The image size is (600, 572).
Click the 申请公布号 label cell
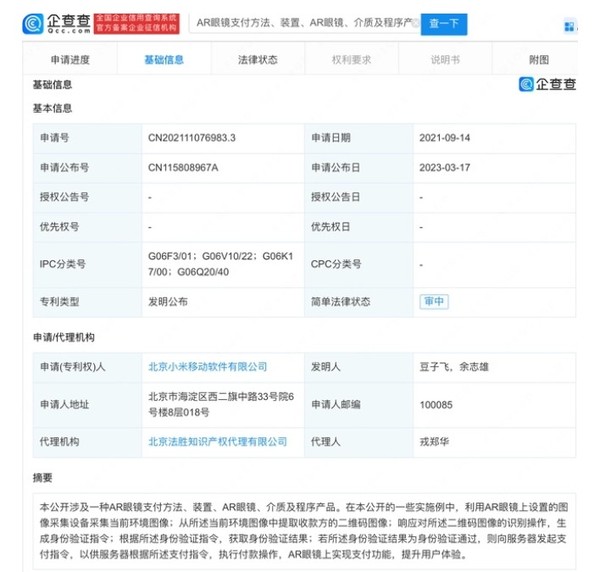[87, 168]
